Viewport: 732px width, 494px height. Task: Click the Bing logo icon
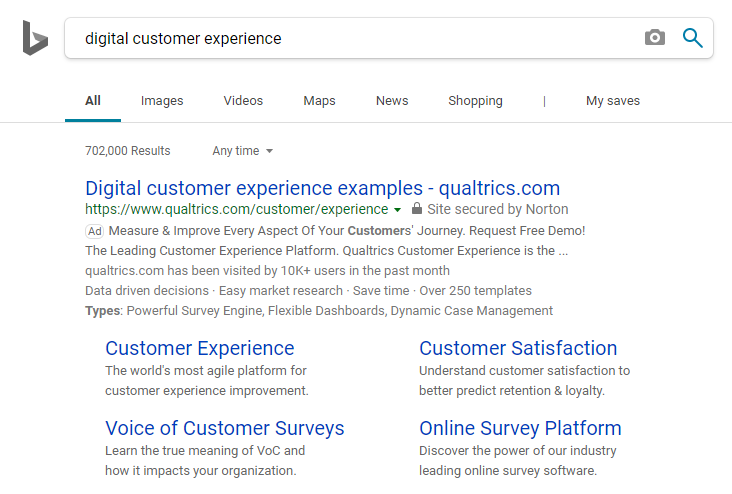click(x=35, y=38)
